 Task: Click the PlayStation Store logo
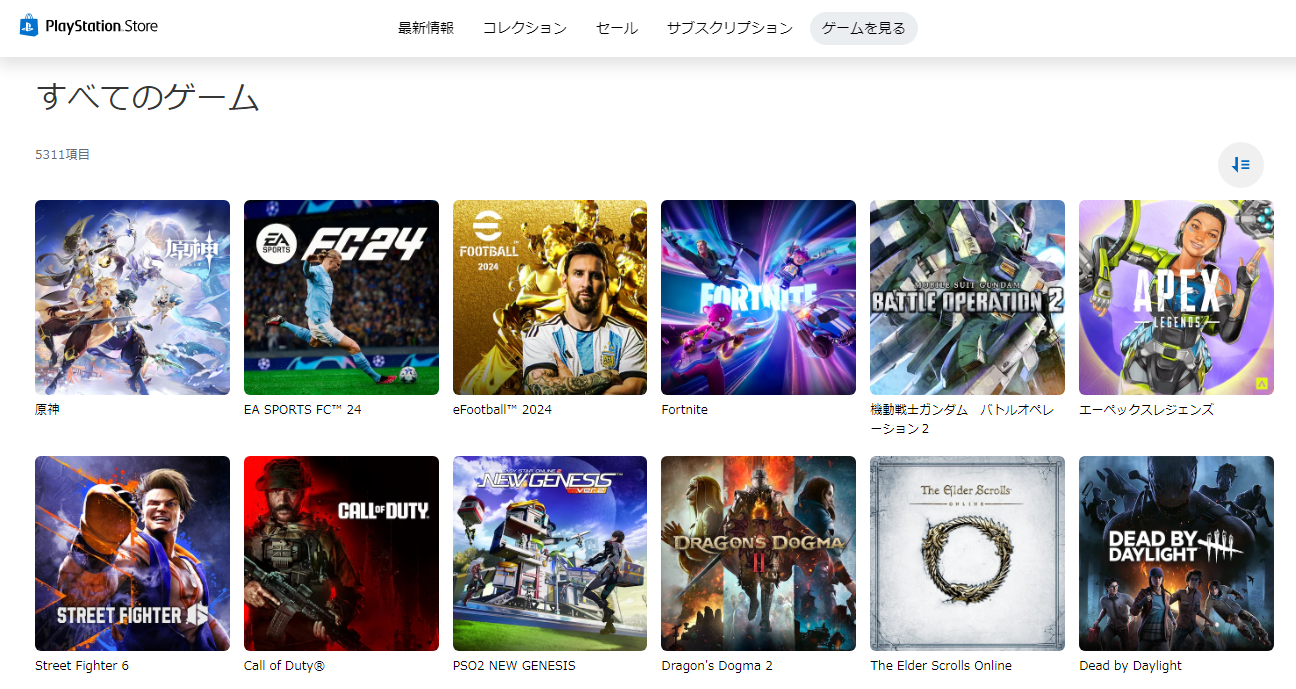pos(89,27)
